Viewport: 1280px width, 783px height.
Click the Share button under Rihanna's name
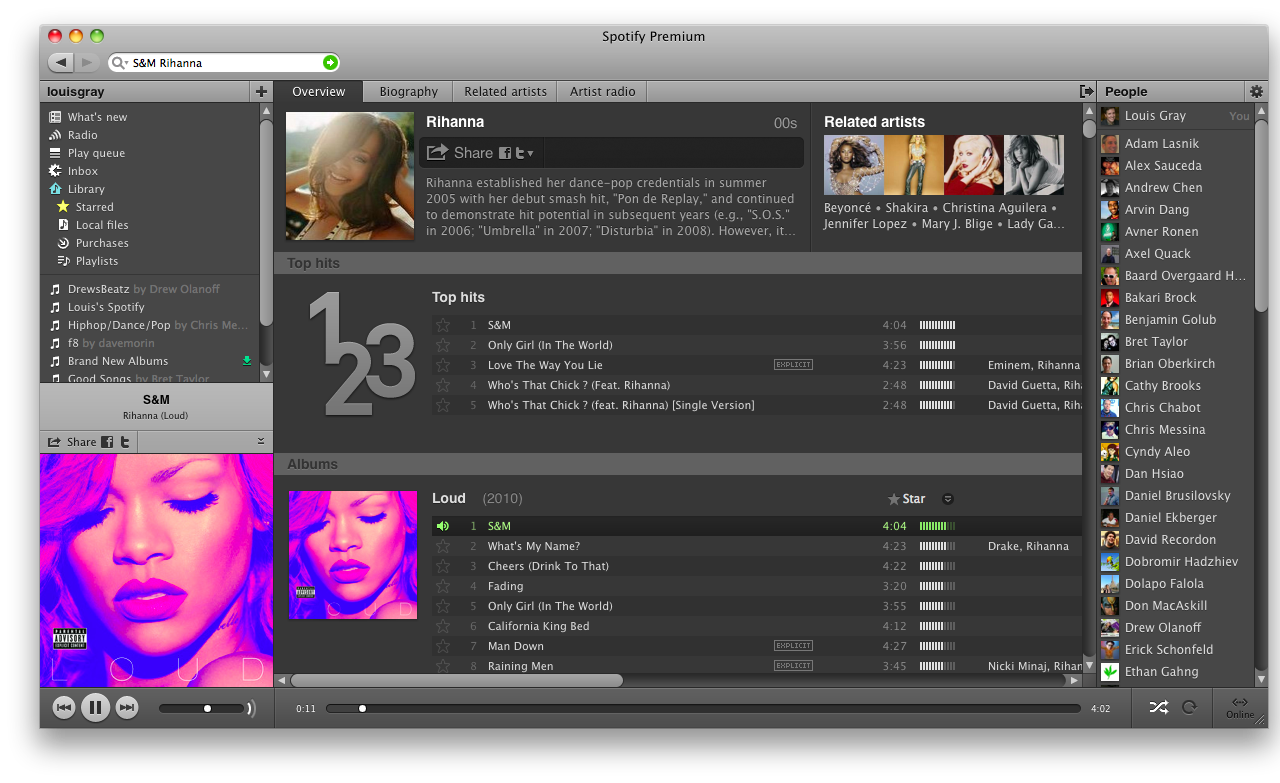[x=460, y=153]
